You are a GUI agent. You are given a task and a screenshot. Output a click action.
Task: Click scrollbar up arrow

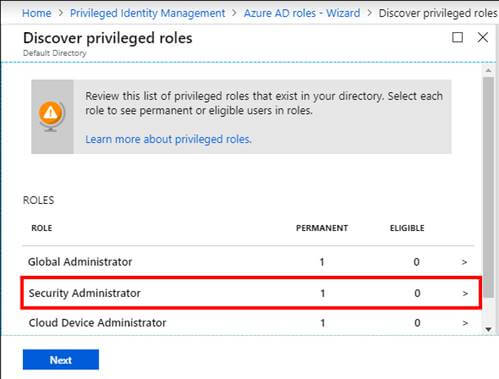tap(488, 71)
